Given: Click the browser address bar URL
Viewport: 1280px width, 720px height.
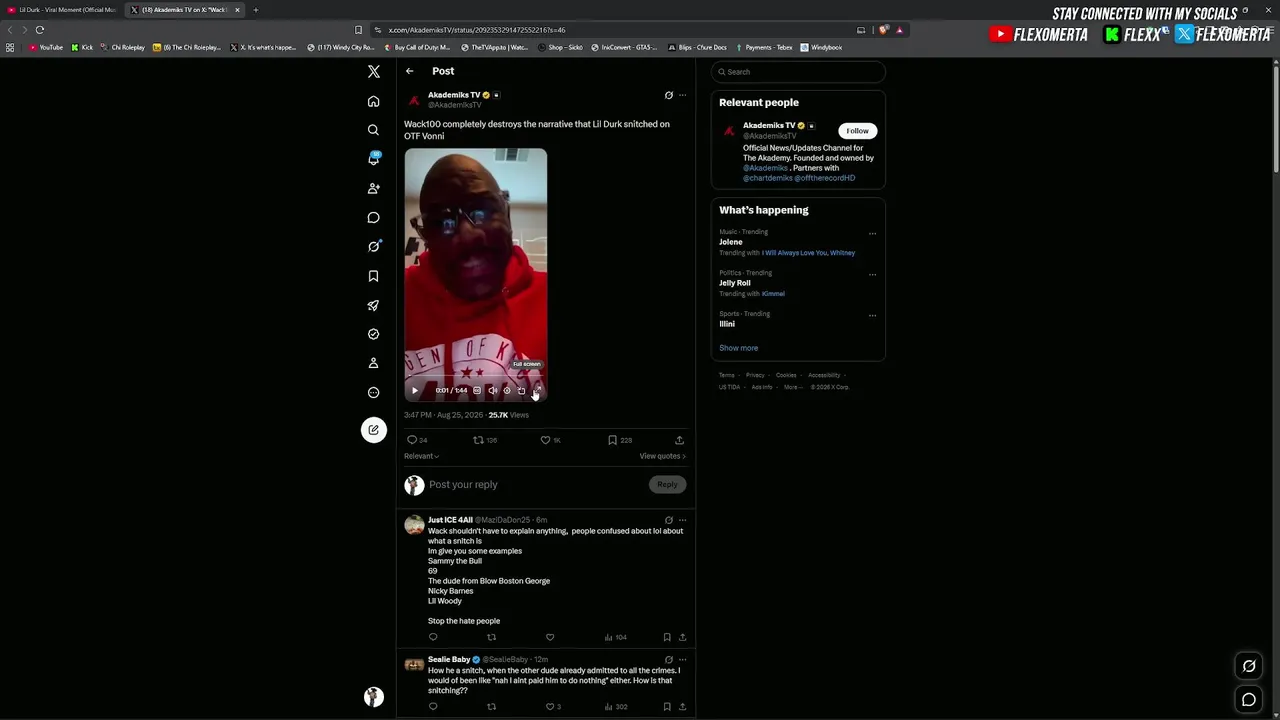Looking at the screenshot, I should tap(477, 30).
